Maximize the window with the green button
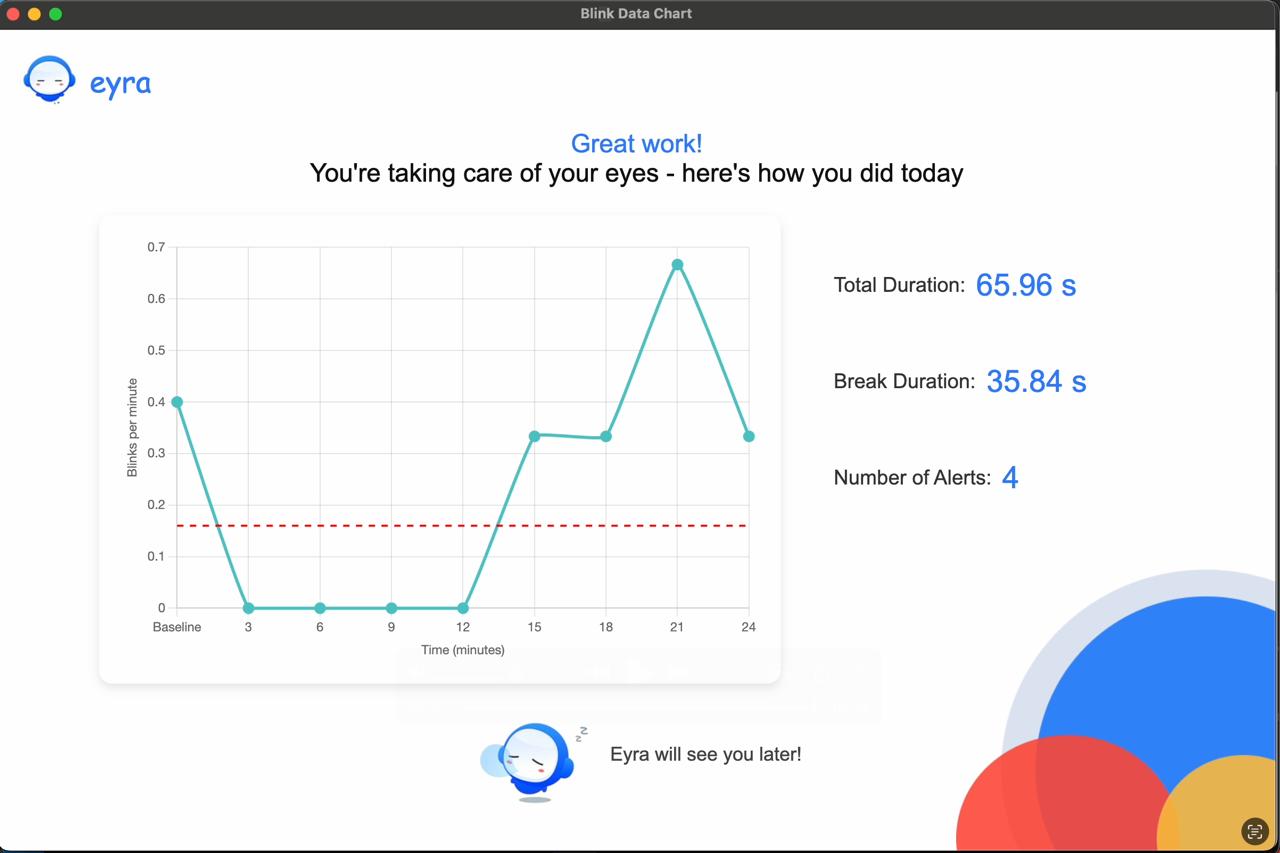 click(55, 14)
